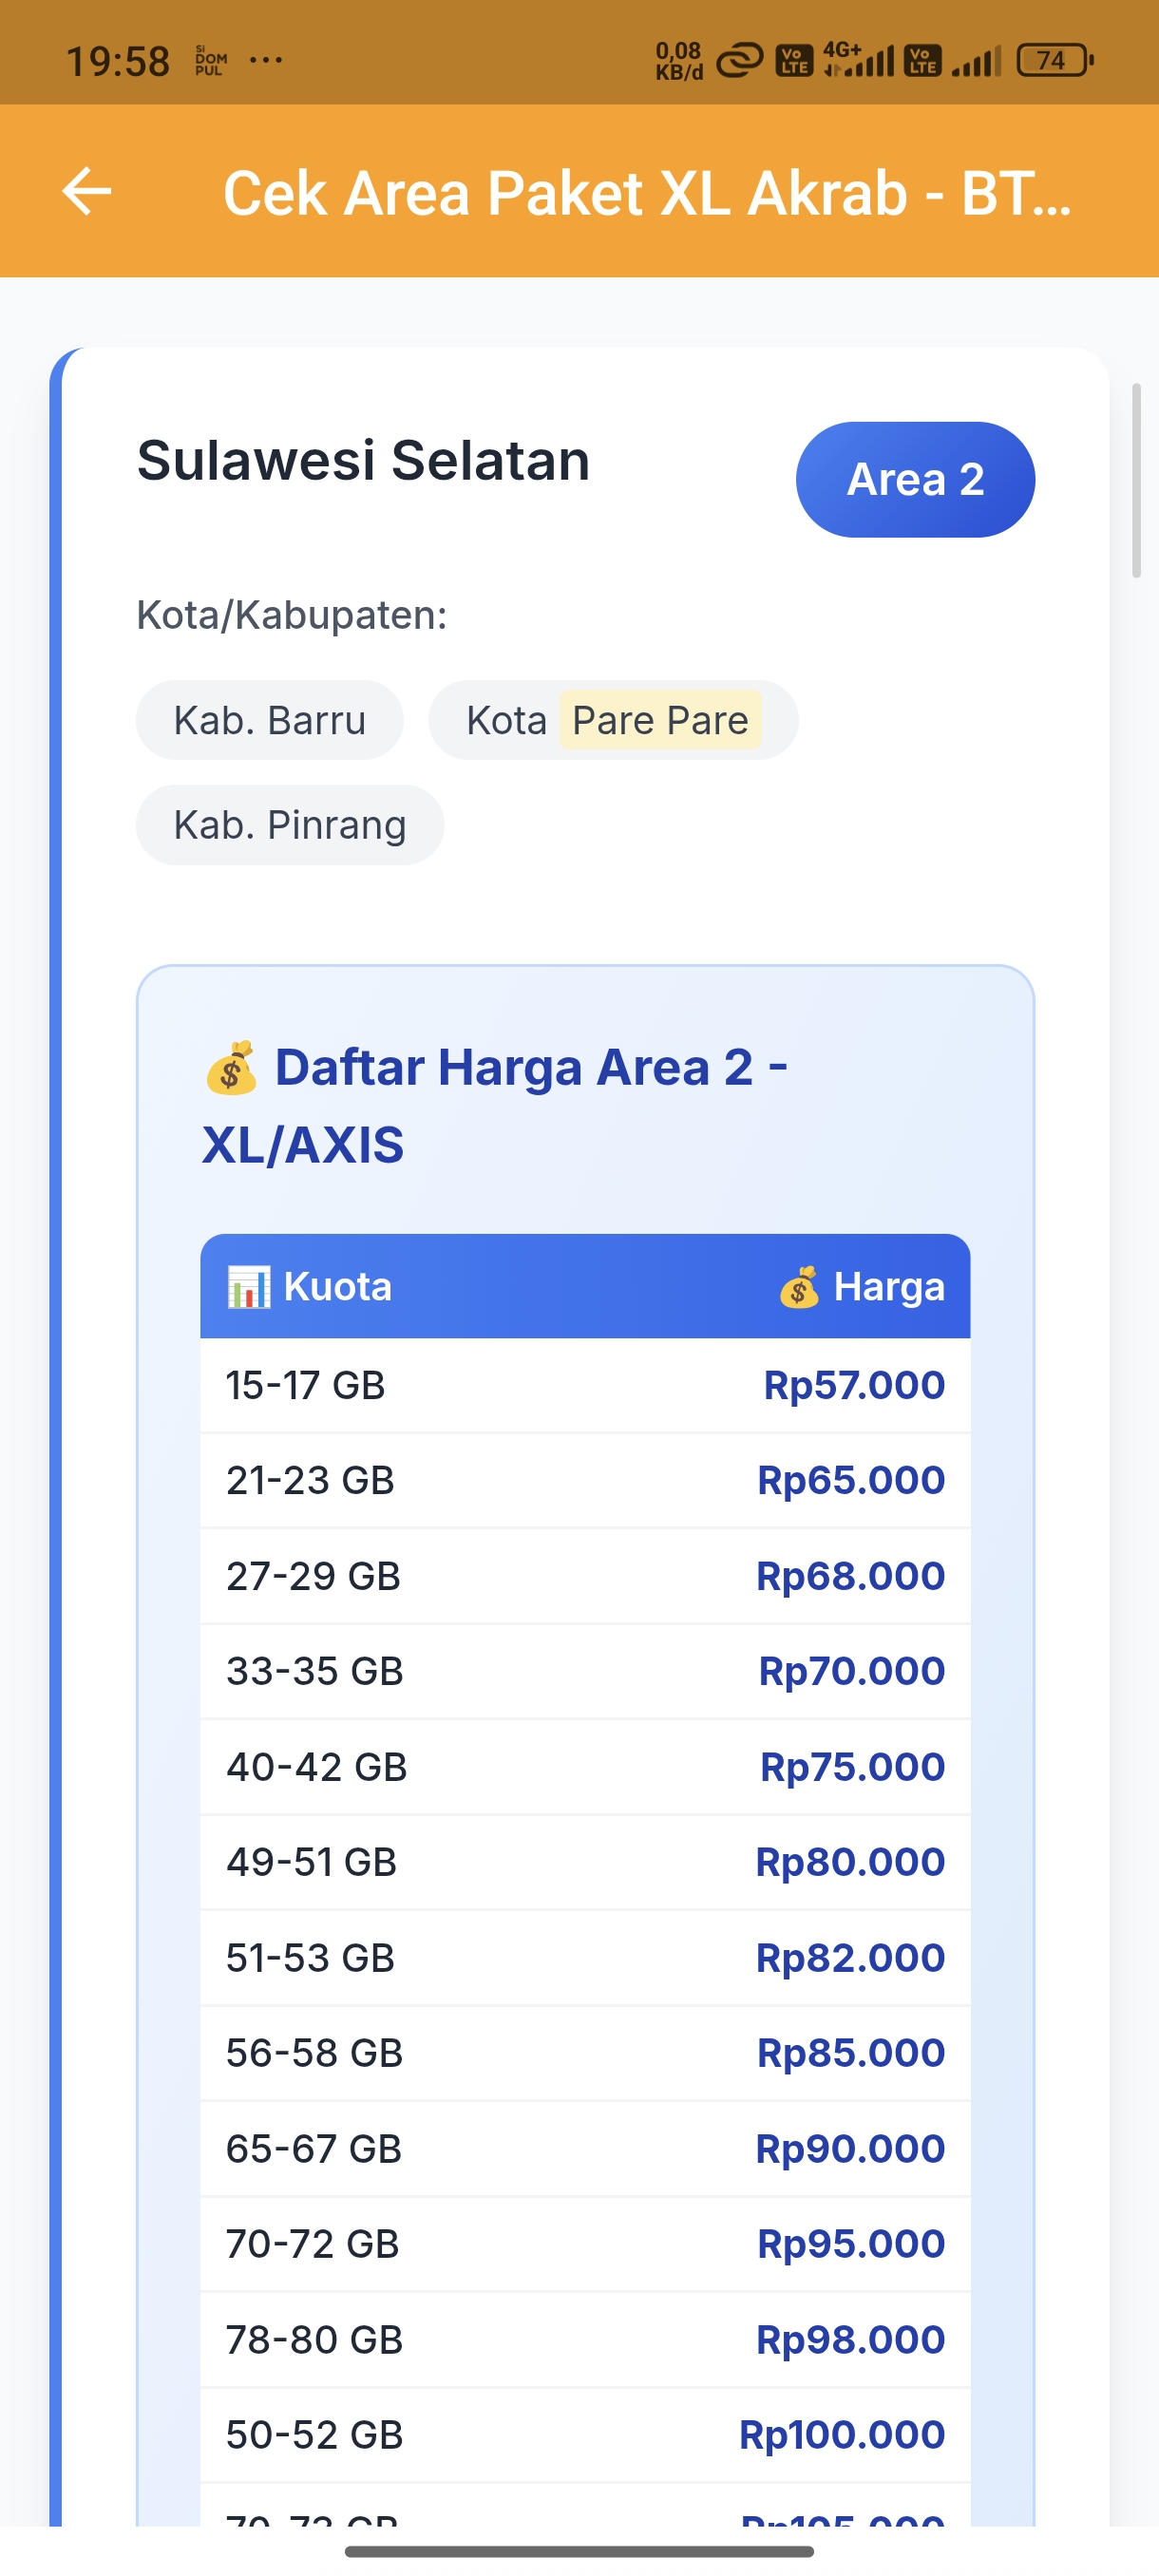Tap the link/VPN icon in status bar
Image resolution: width=1159 pixels, height=2576 pixels.
click(x=739, y=61)
